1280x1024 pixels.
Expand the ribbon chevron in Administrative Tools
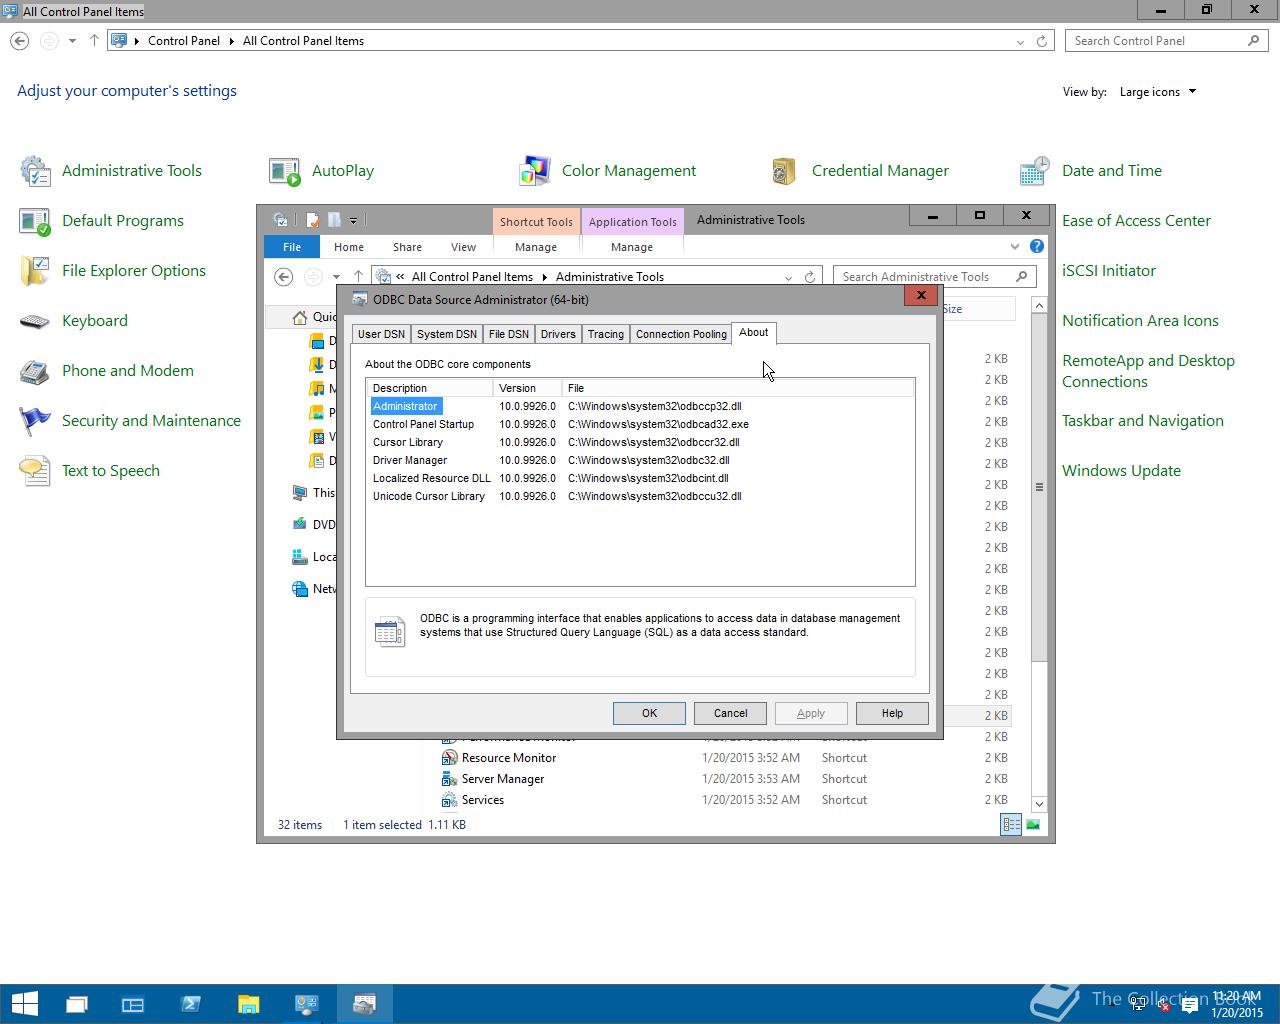coord(1015,246)
